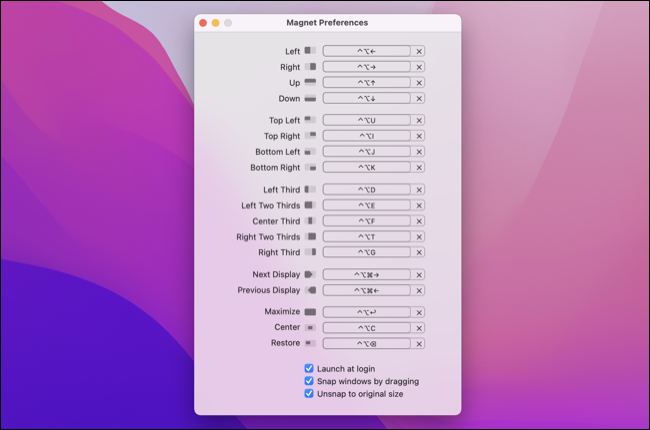Clear the Bottom Left shortcut
Screen dimensions: 650x430
click(419, 152)
